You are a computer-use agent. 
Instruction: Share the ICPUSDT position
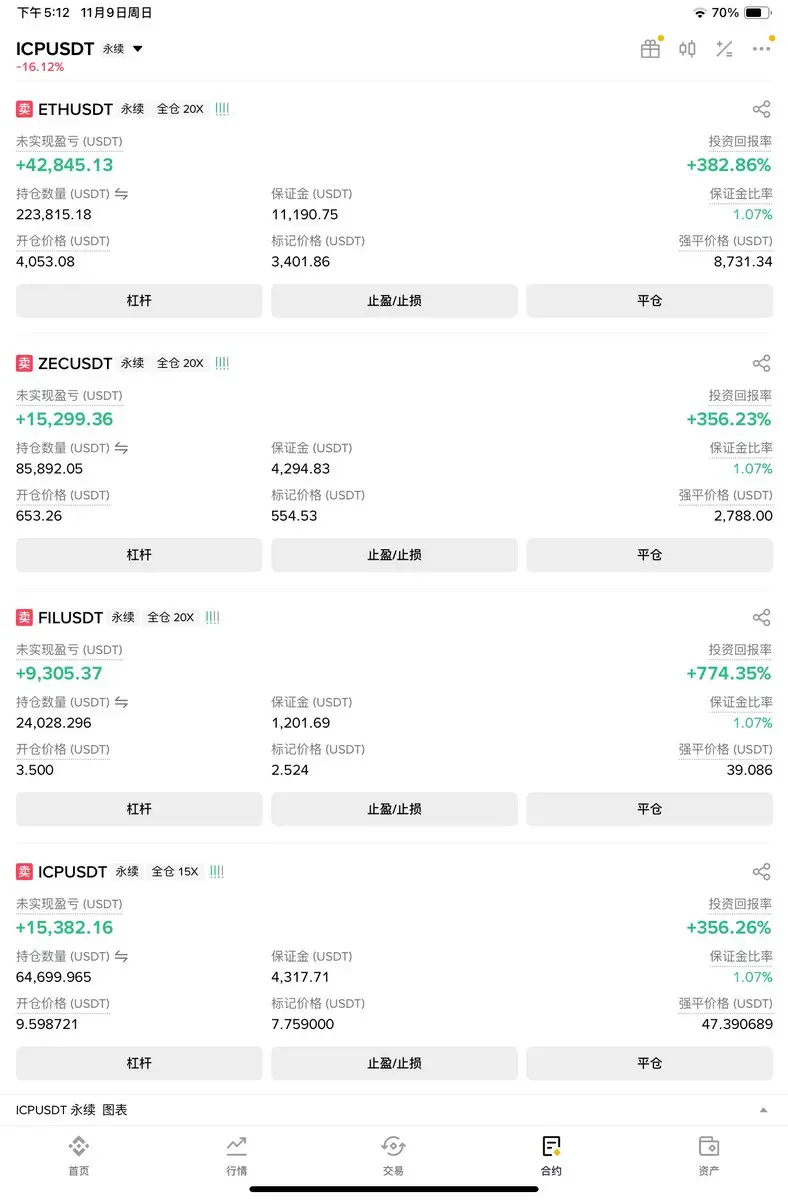tap(761, 871)
